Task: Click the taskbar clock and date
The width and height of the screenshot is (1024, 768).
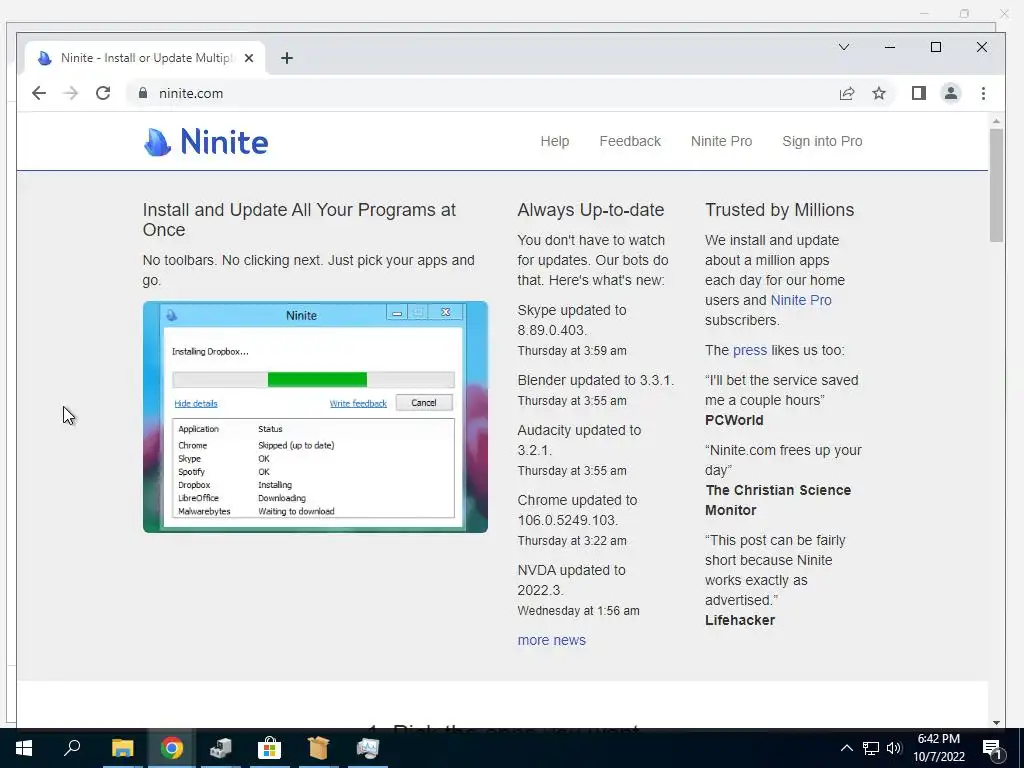Action: pyautogui.click(x=939, y=748)
